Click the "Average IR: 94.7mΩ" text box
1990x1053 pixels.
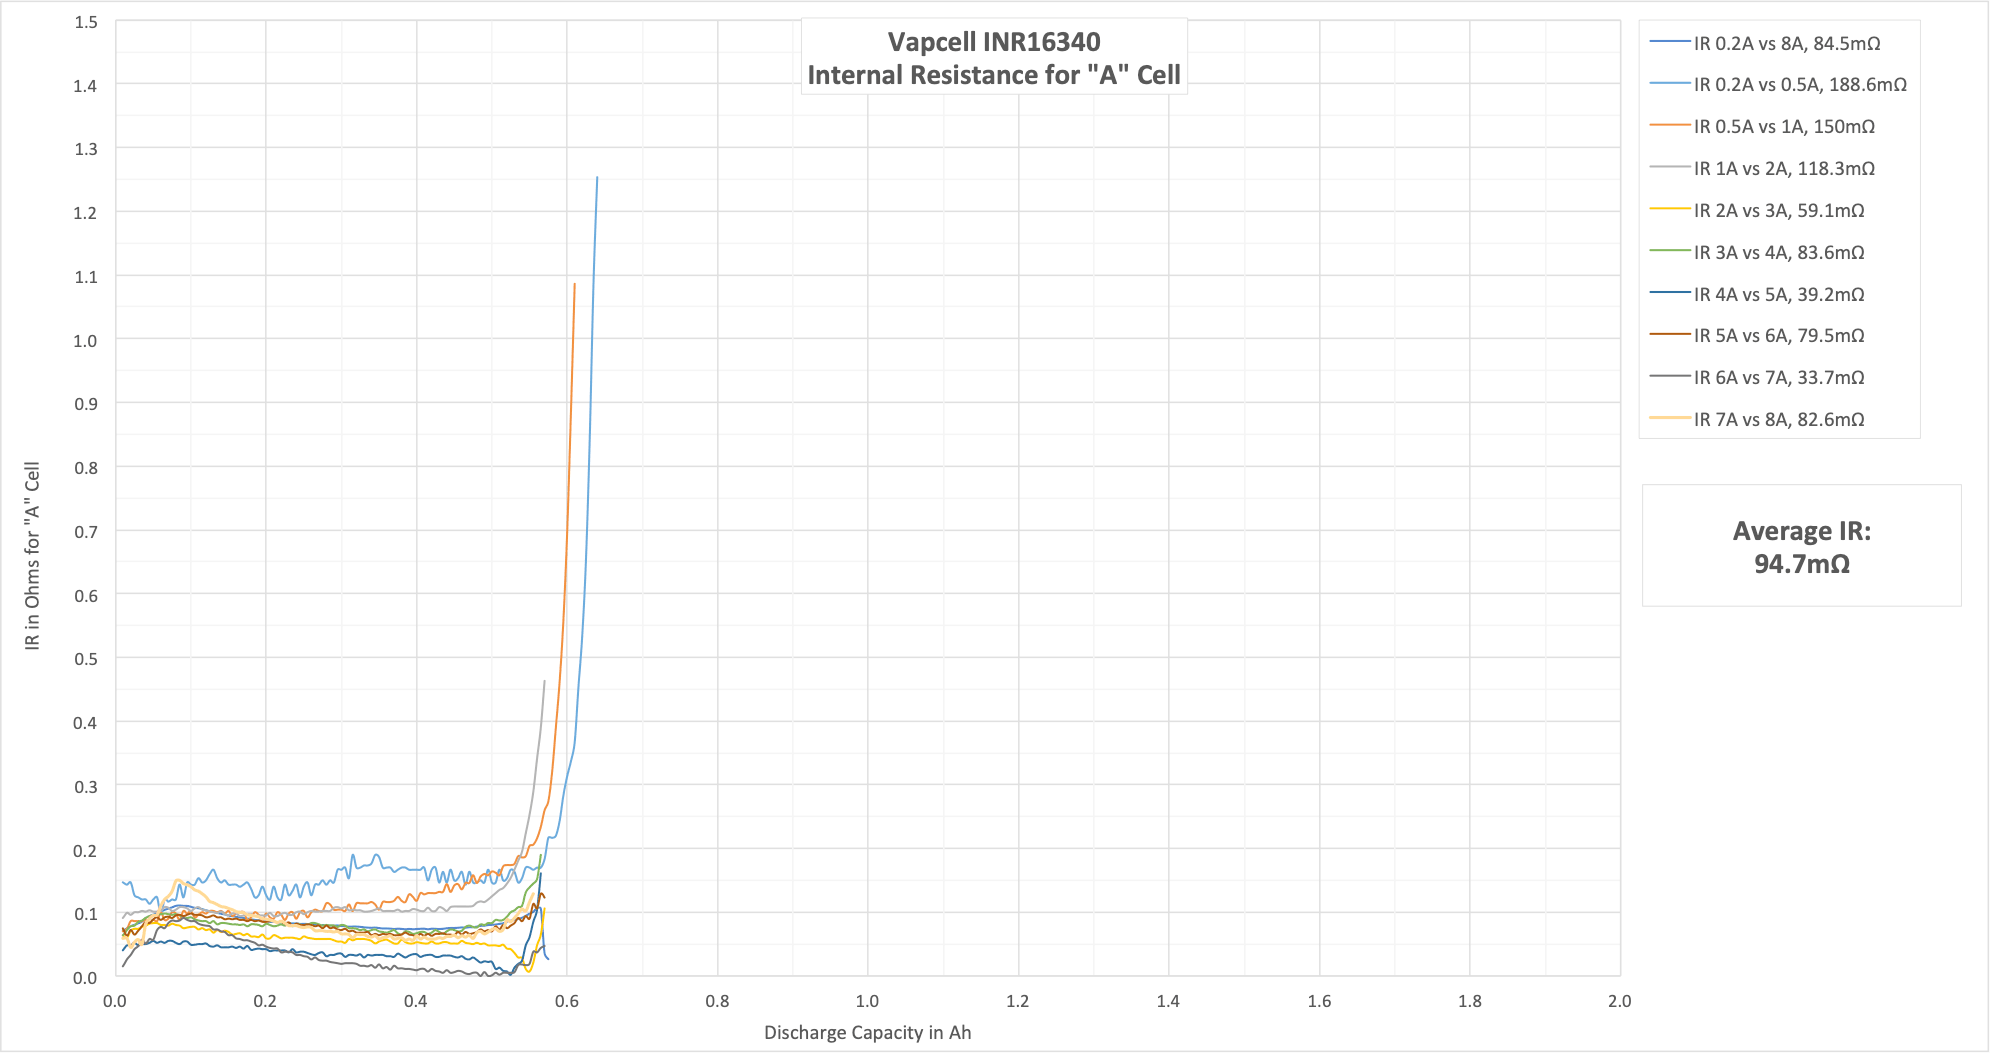click(1801, 547)
